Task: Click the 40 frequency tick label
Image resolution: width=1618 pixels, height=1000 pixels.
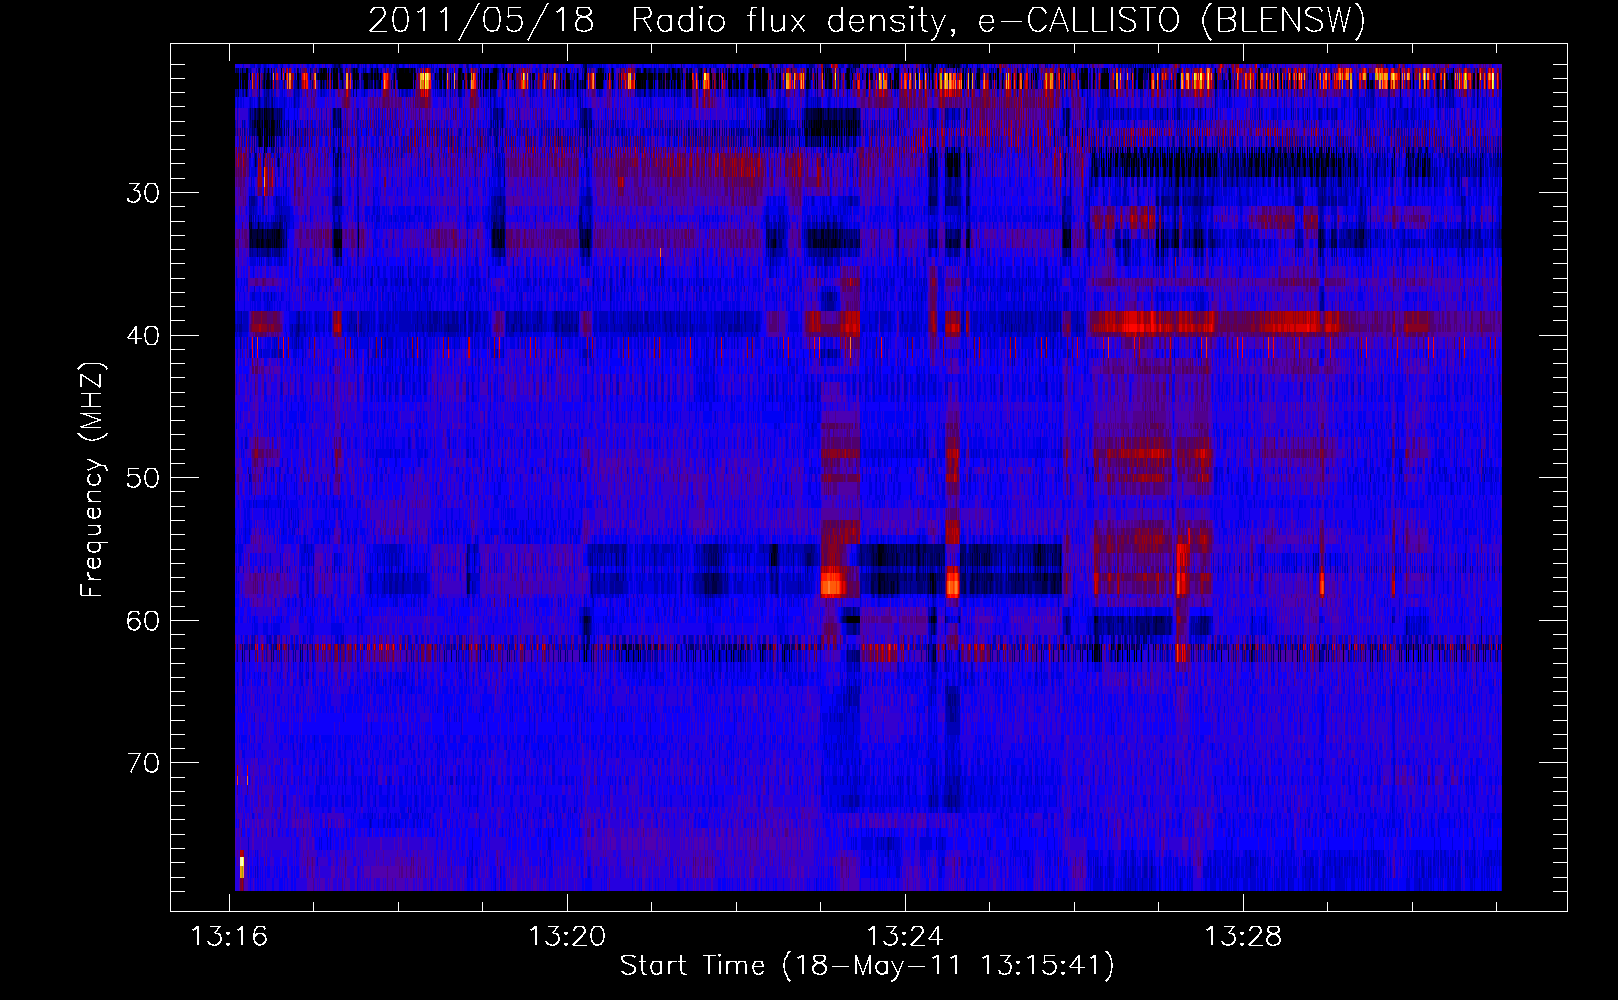Action: coord(143,336)
